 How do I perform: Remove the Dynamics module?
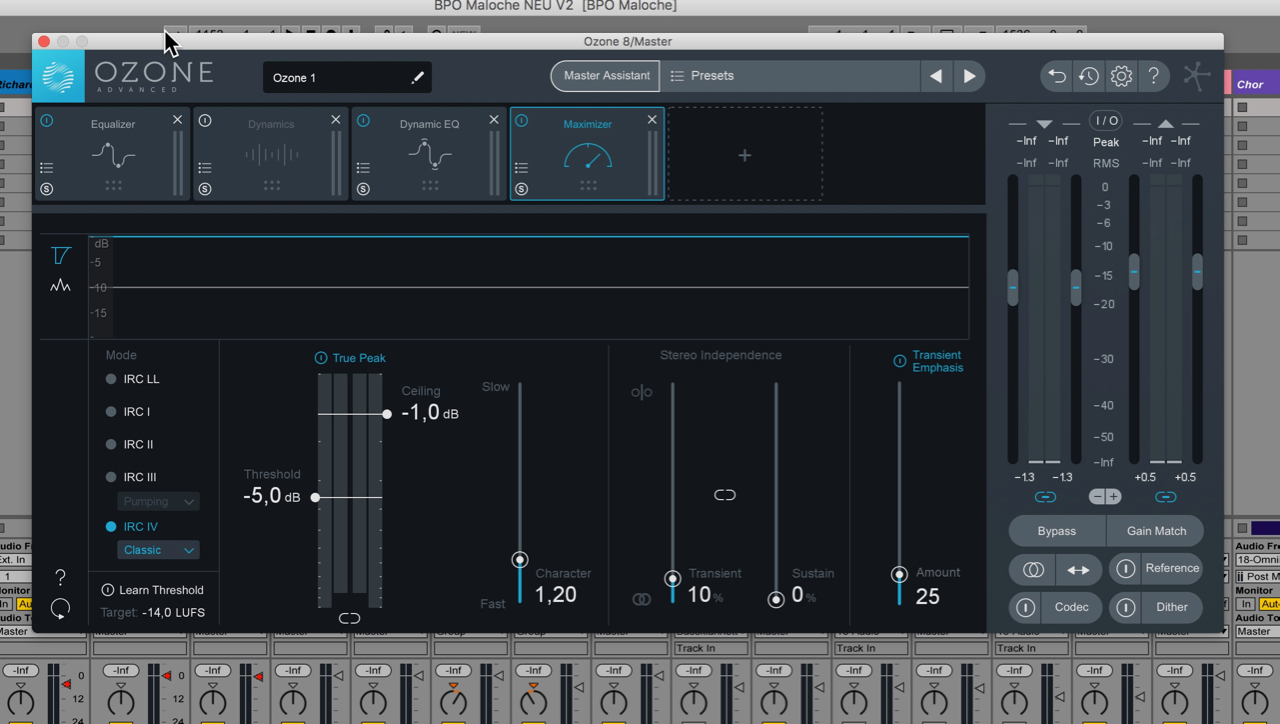(x=336, y=120)
